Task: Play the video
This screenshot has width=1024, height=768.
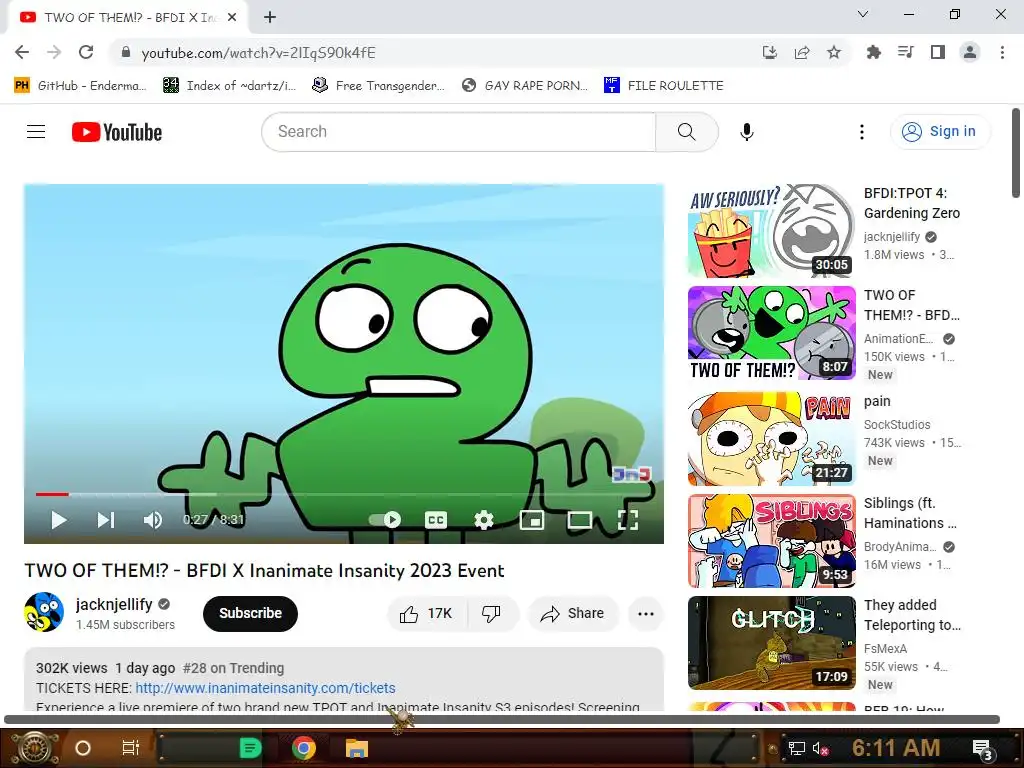Action: coord(59,520)
